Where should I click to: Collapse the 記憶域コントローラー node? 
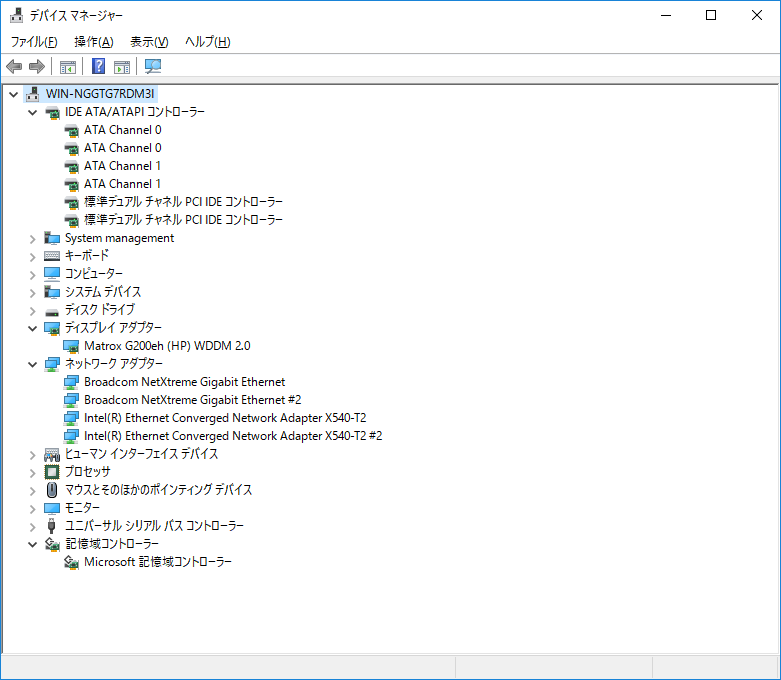click(32, 544)
